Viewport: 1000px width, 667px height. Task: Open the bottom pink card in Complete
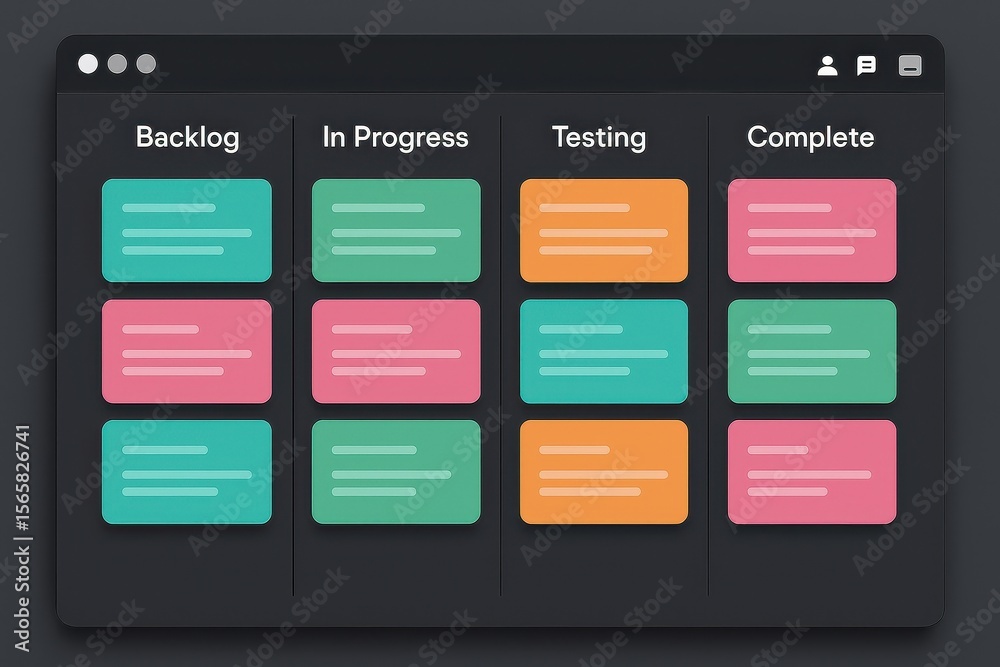[x=812, y=472]
